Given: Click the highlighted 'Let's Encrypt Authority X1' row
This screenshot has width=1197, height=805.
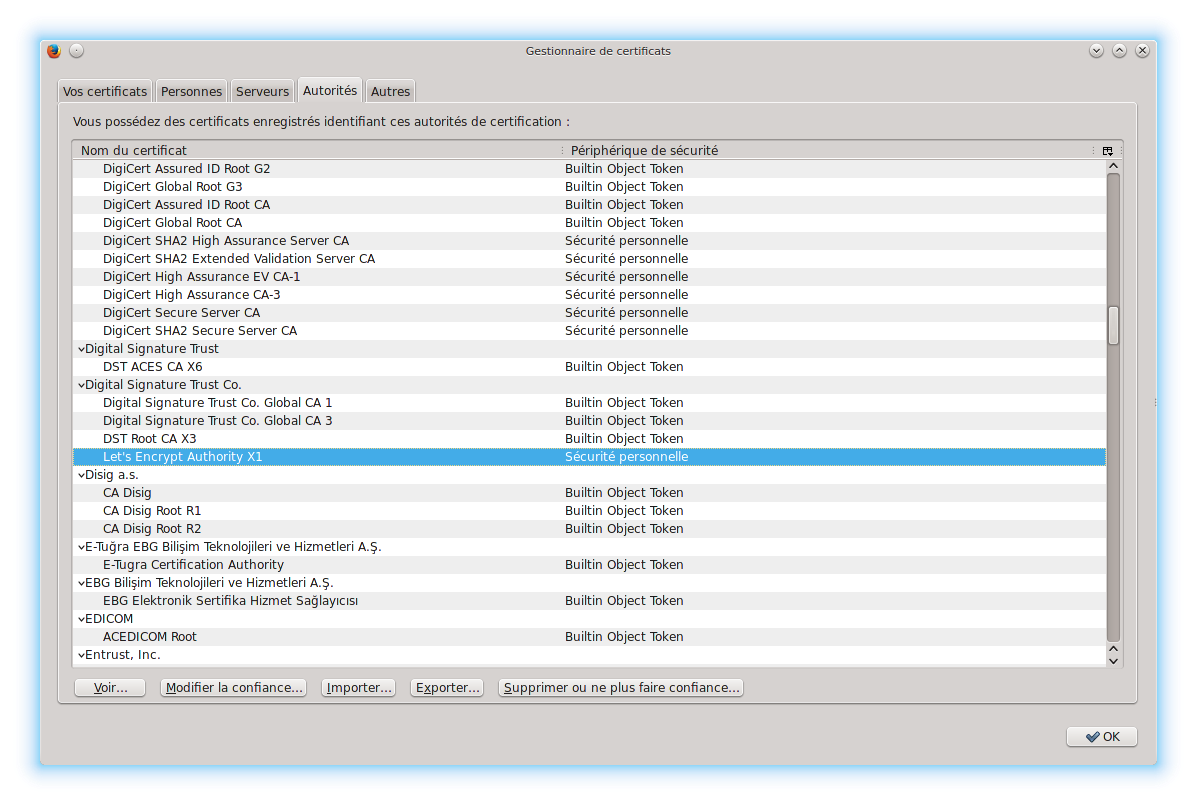Looking at the screenshot, I should pos(589,457).
